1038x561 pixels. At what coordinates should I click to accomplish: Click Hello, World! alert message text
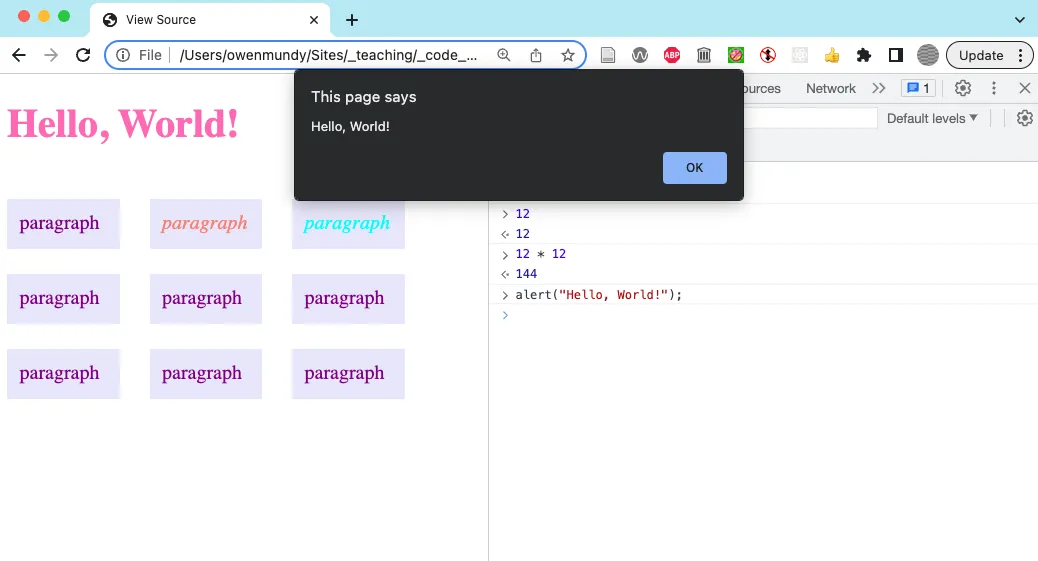(x=350, y=127)
